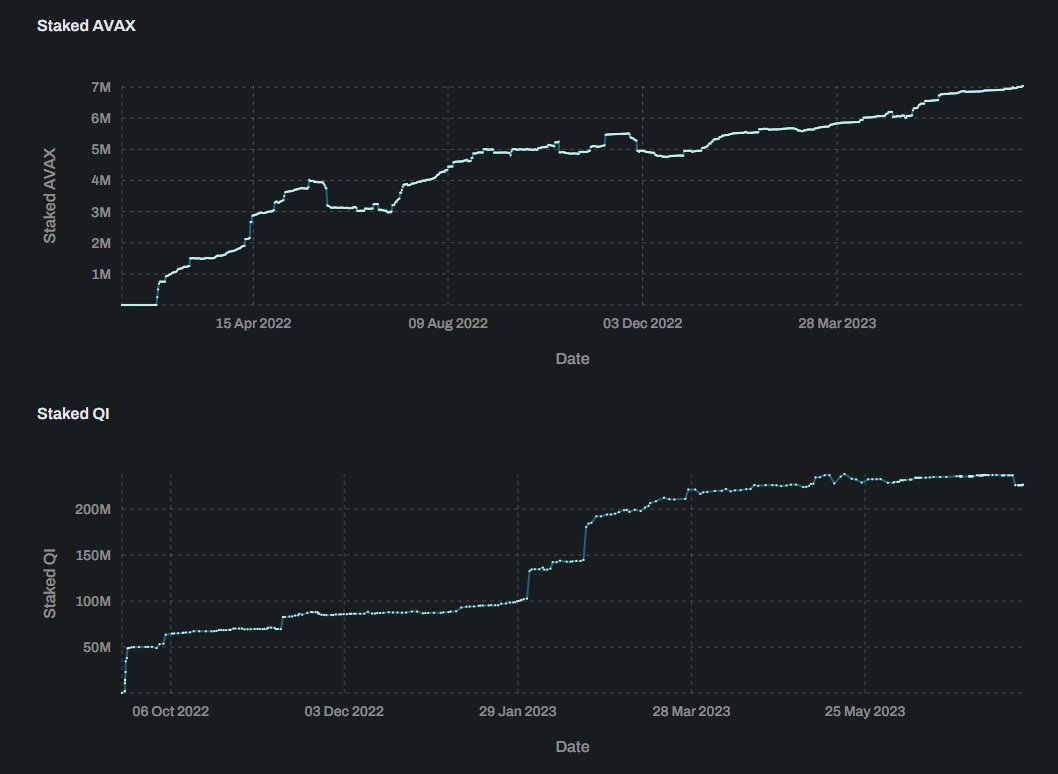Click the 28 Mar 2023 label on AVAX chart
This screenshot has height=774, width=1058.
(x=837, y=323)
